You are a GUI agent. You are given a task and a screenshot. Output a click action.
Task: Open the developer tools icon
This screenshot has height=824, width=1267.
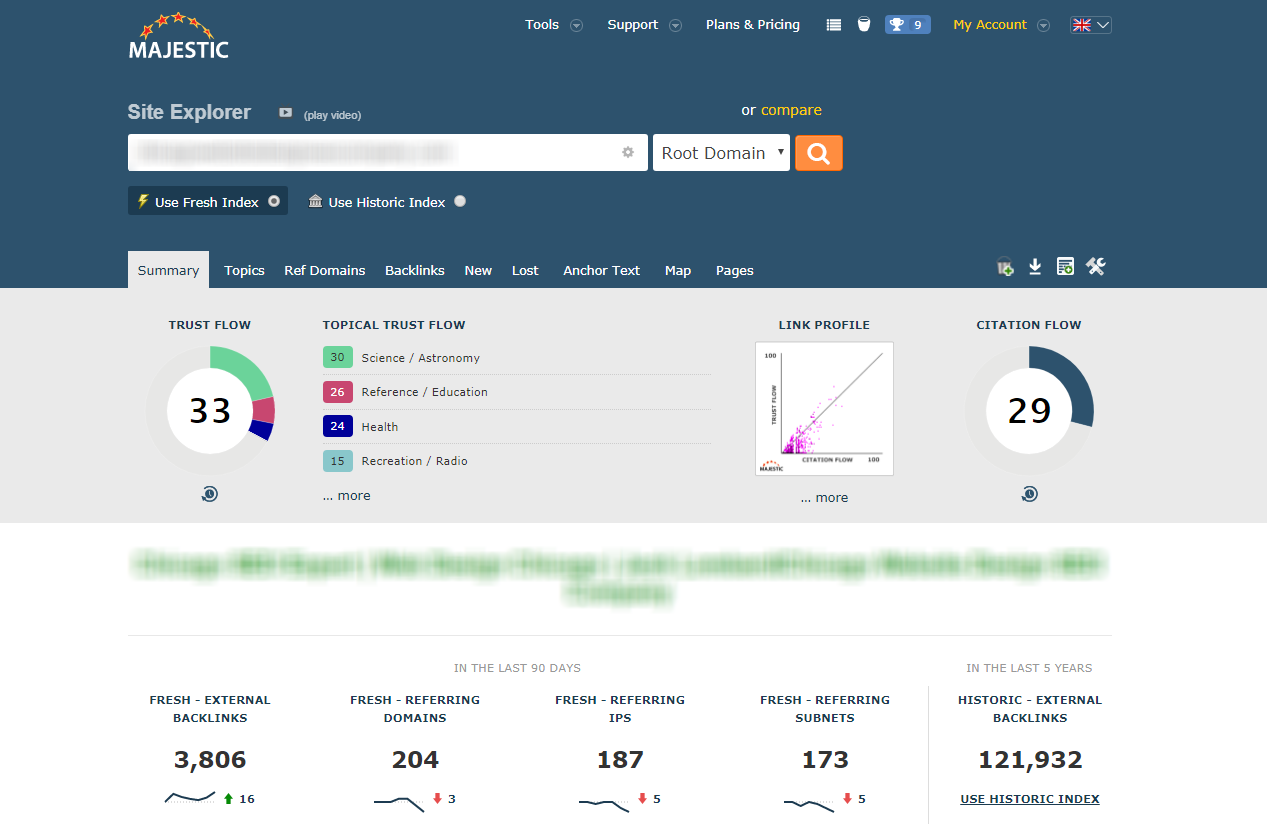(x=1095, y=267)
